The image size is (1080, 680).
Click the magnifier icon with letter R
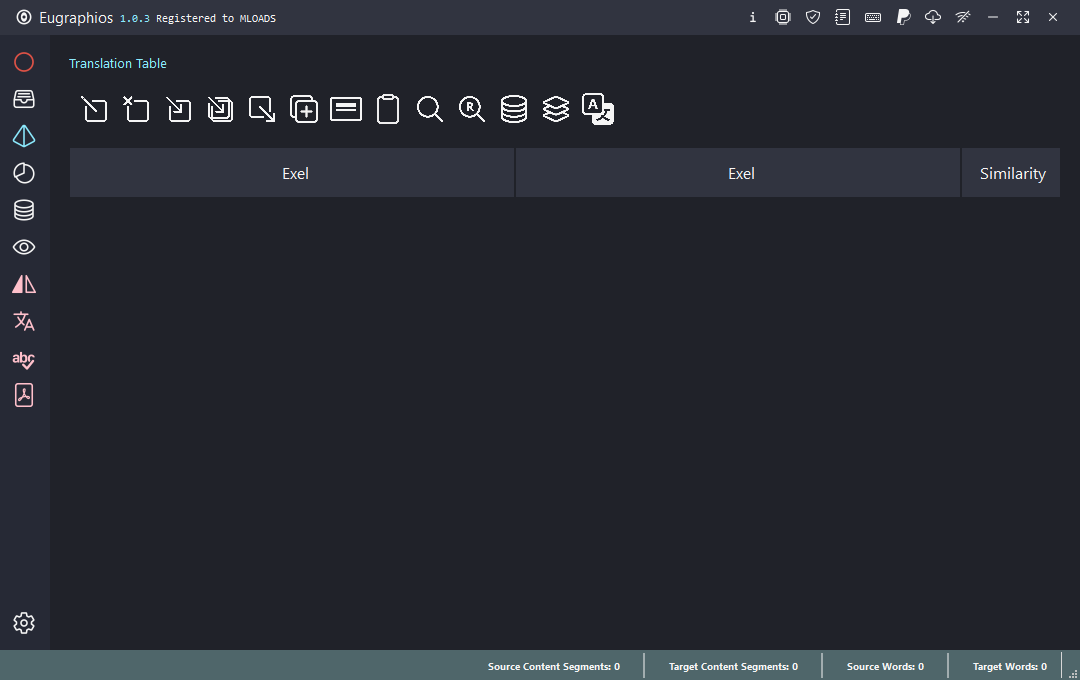[x=472, y=109]
